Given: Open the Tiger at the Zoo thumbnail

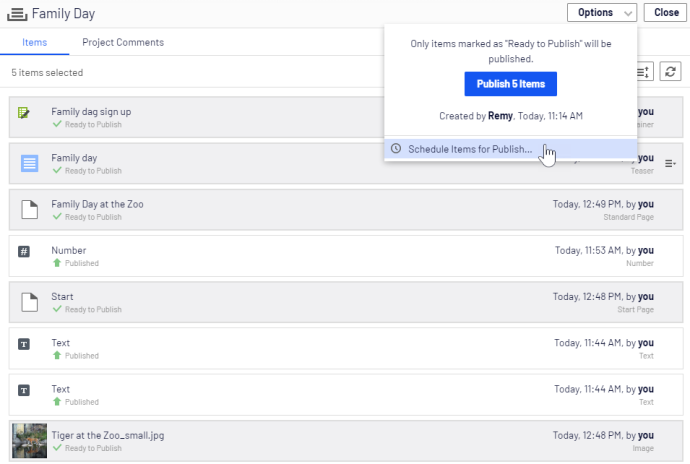Looking at the screenshot, I should [29, 441].
